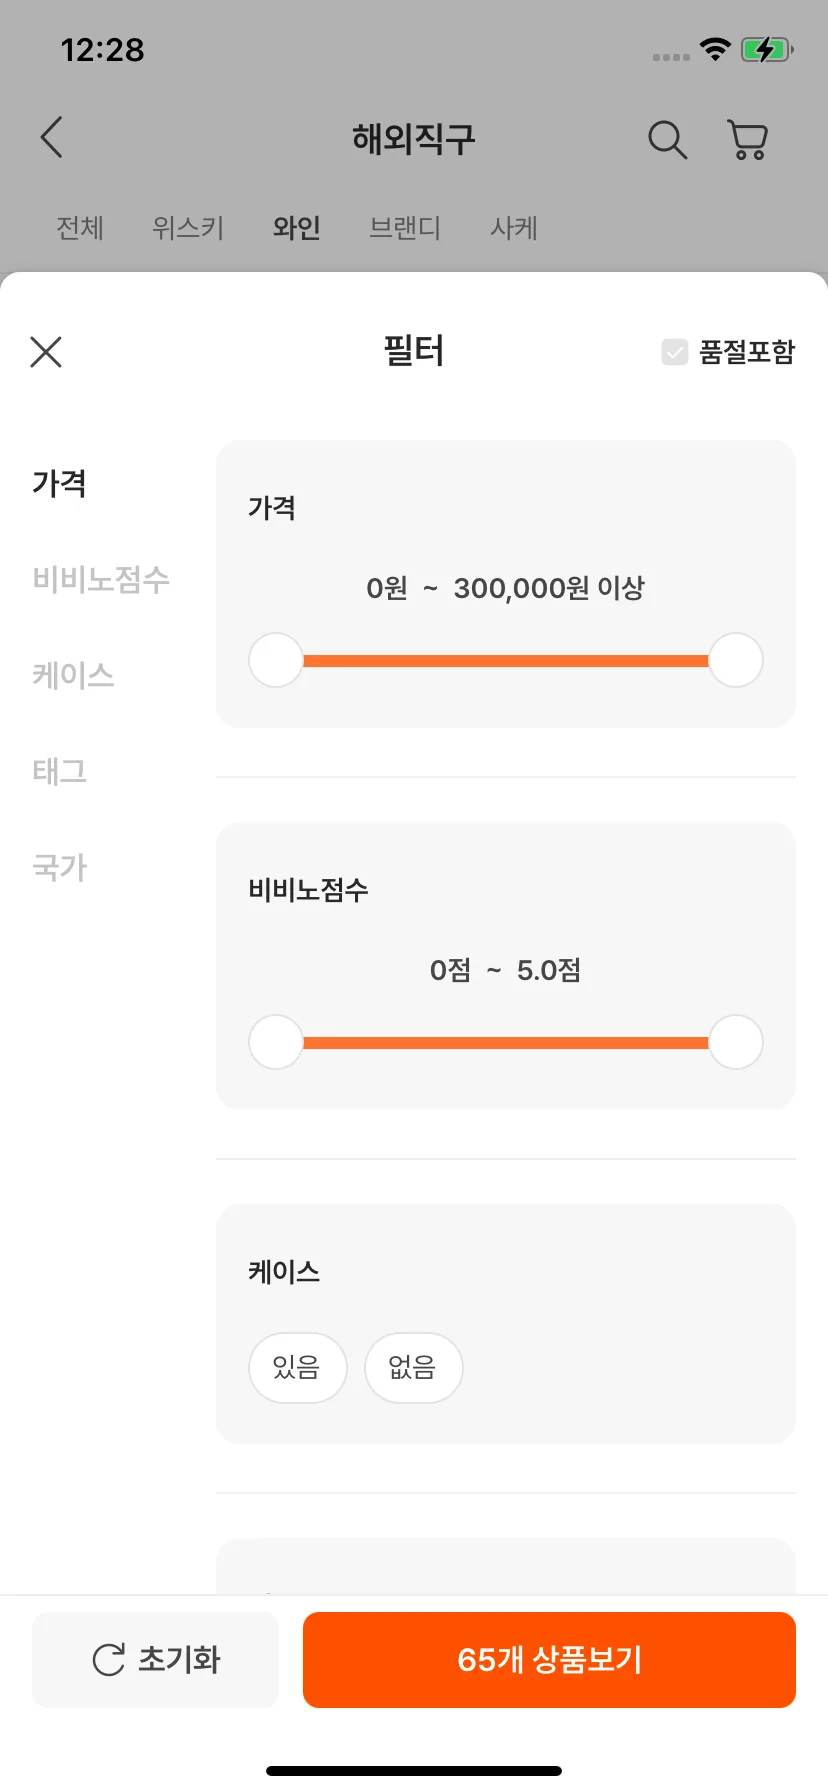Jump to 국가 in filter sidebar
The image size is (828, 1792).
point(60,867)
